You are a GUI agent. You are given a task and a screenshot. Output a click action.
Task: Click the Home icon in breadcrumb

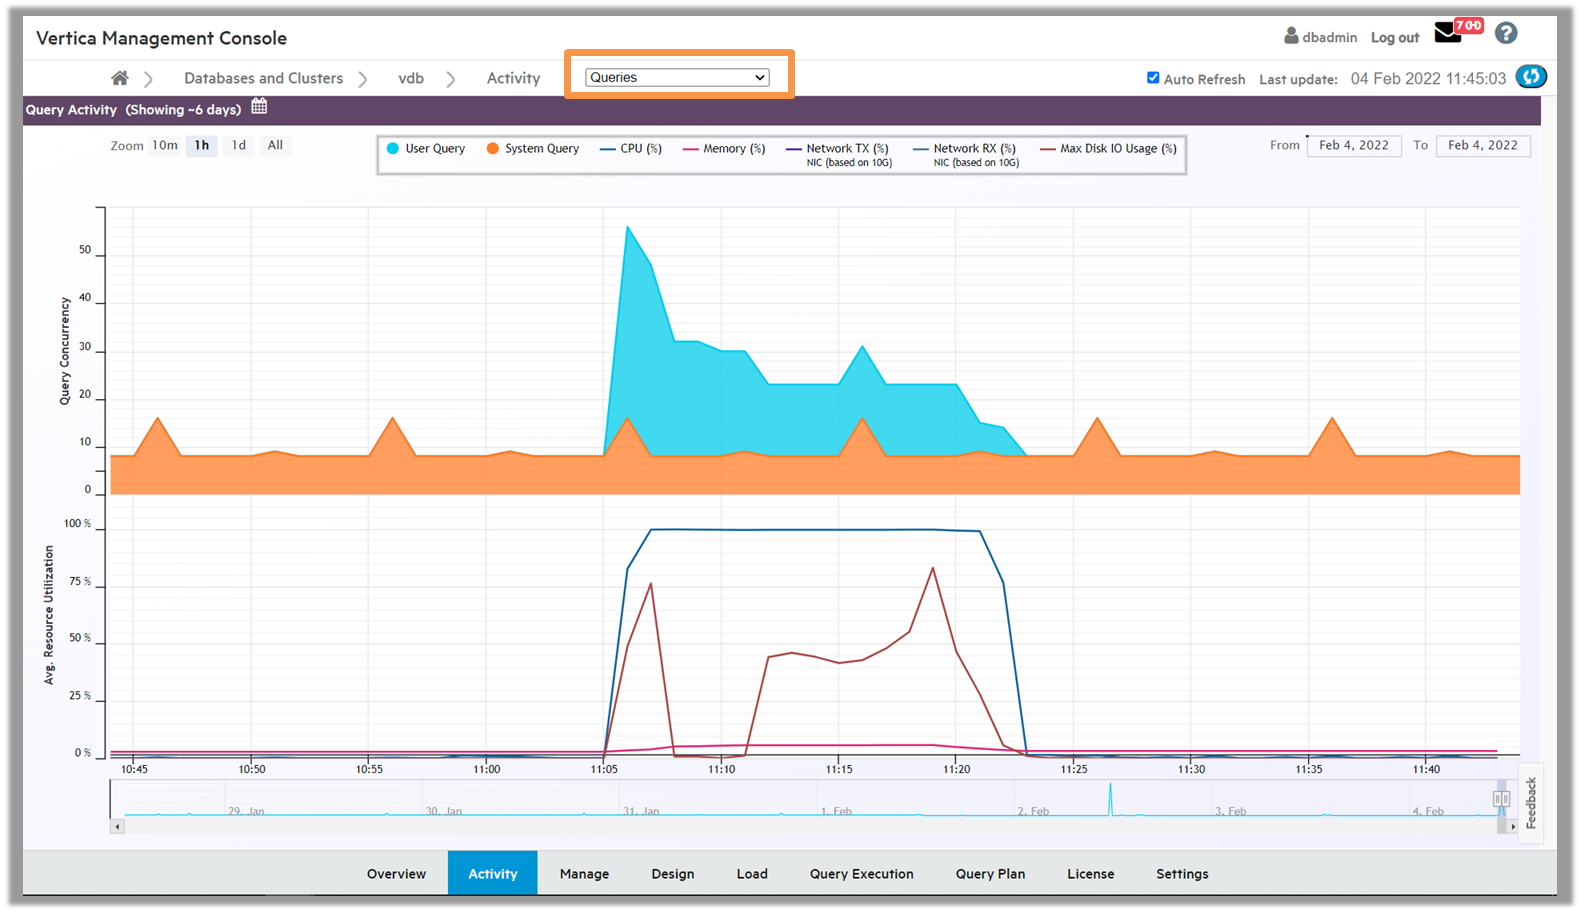[120, 78]
